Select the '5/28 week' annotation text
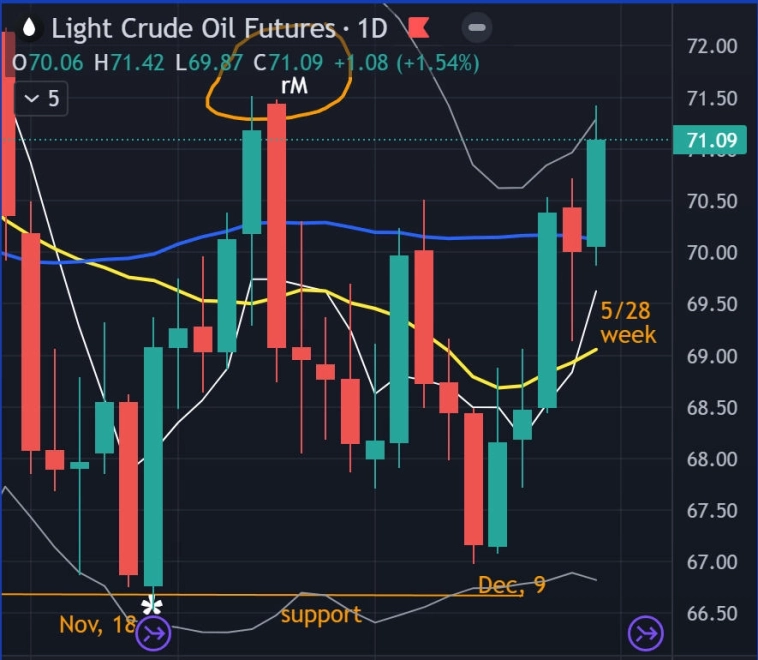The width and height of the screenshot is (758, 660). tap(628, 323)
